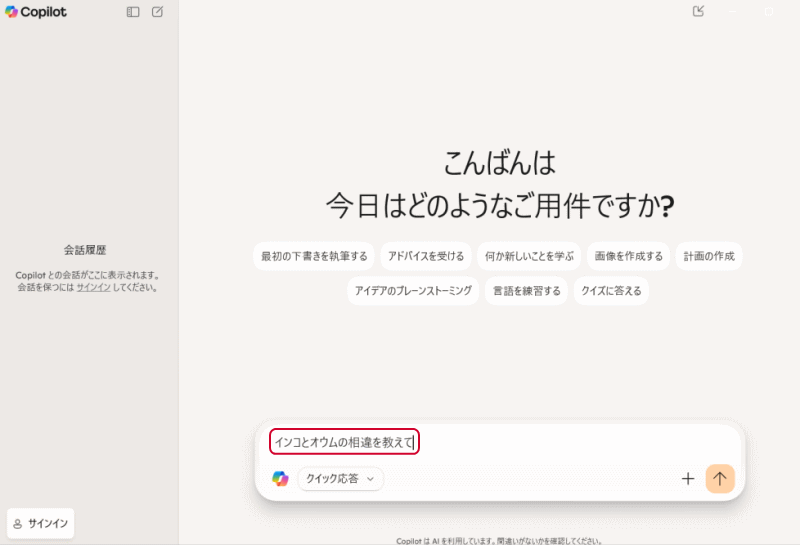This screenshot has width=800, height=545.
Task: Start a new chat with the compose icon
Action: (158, 12)
